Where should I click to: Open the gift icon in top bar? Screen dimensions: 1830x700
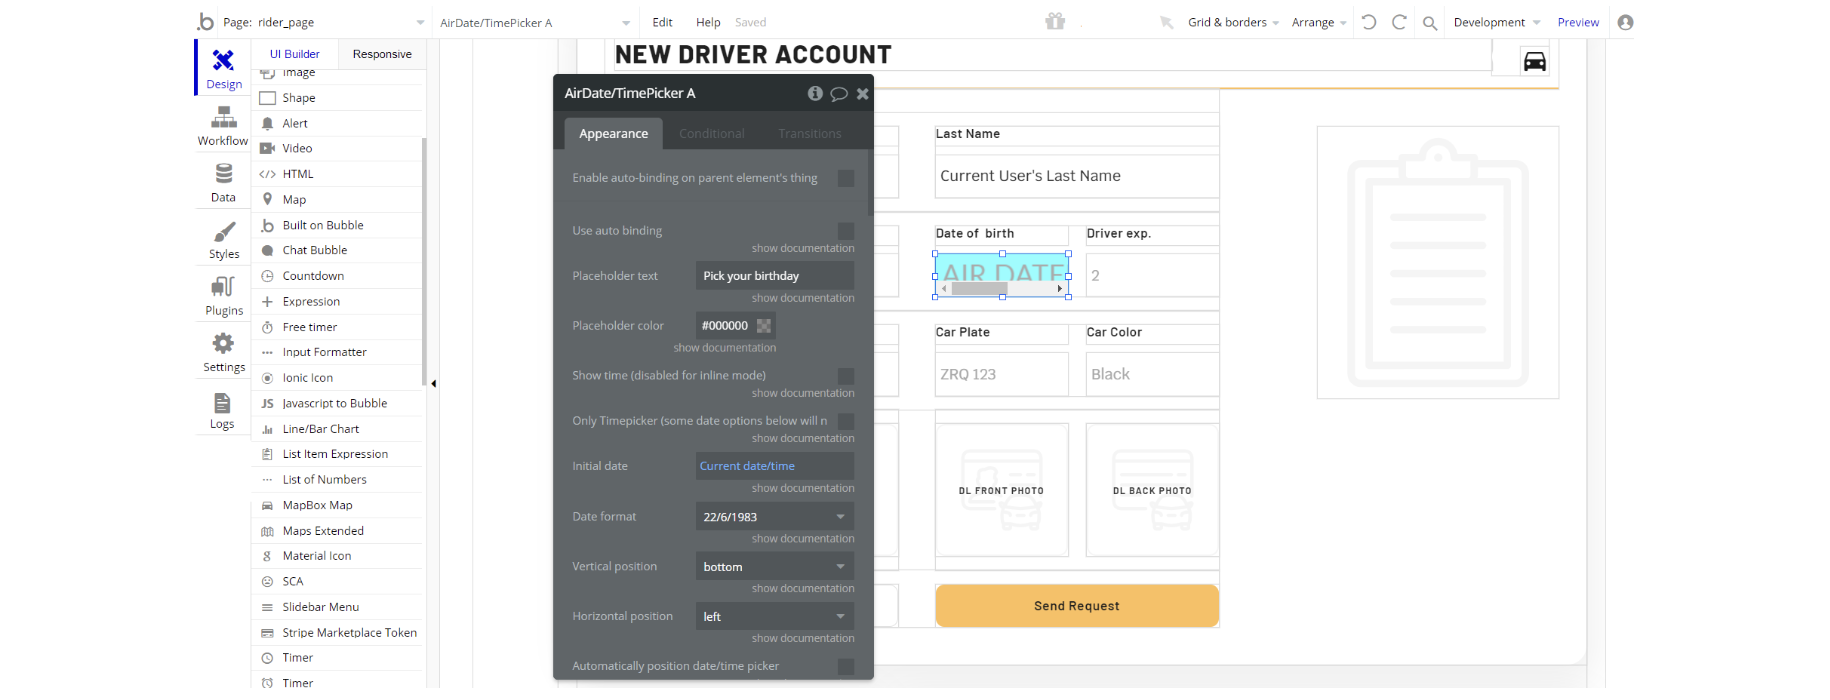click(1055, 21)
